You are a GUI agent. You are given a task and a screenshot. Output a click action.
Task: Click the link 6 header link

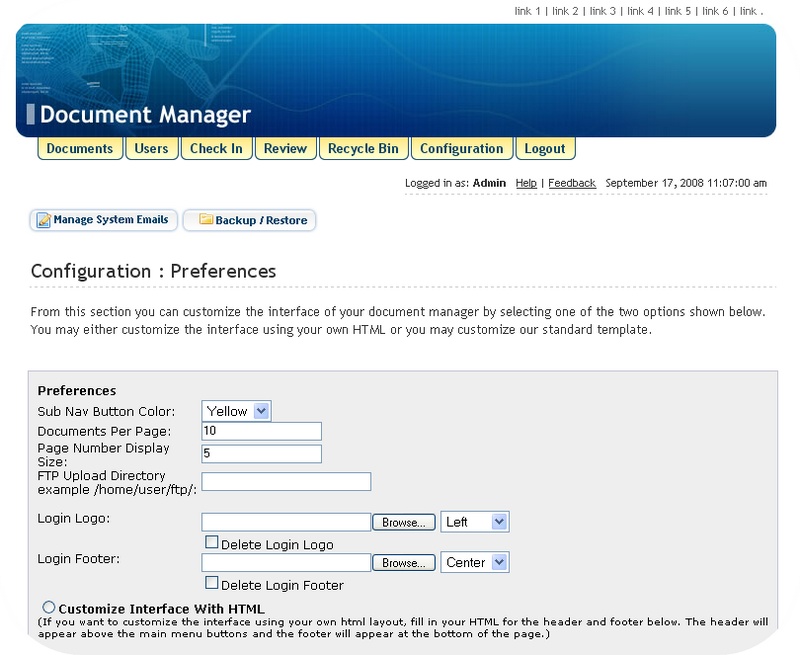point(715,11)
